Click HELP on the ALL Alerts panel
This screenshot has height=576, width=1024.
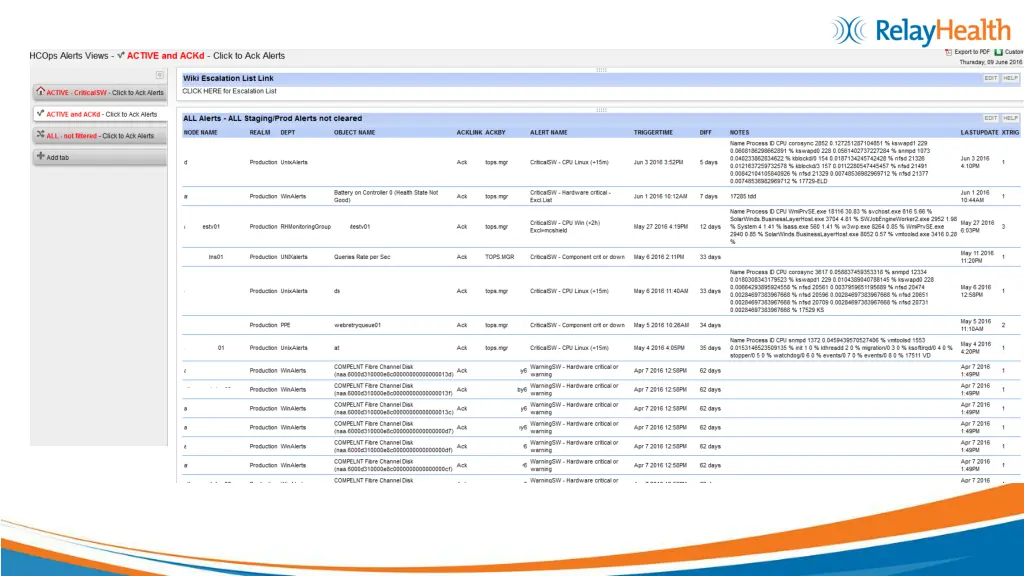coord(1010,118)
